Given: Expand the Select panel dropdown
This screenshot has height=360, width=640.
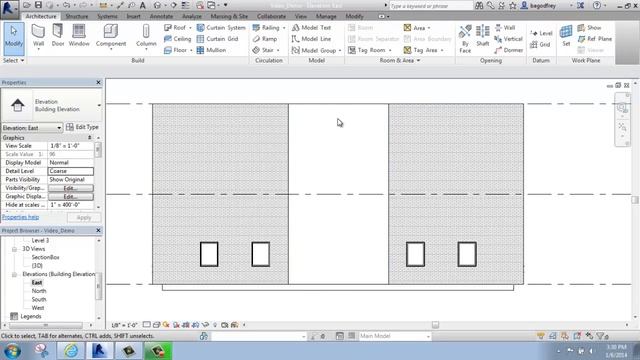Looking at the screenshot, I should (13, 60).
